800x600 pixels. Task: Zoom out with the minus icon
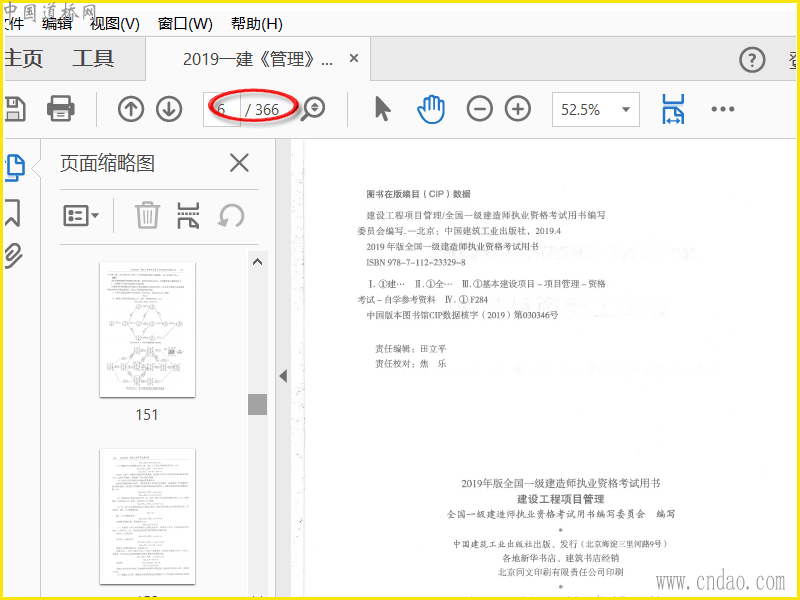click(479, 109)
